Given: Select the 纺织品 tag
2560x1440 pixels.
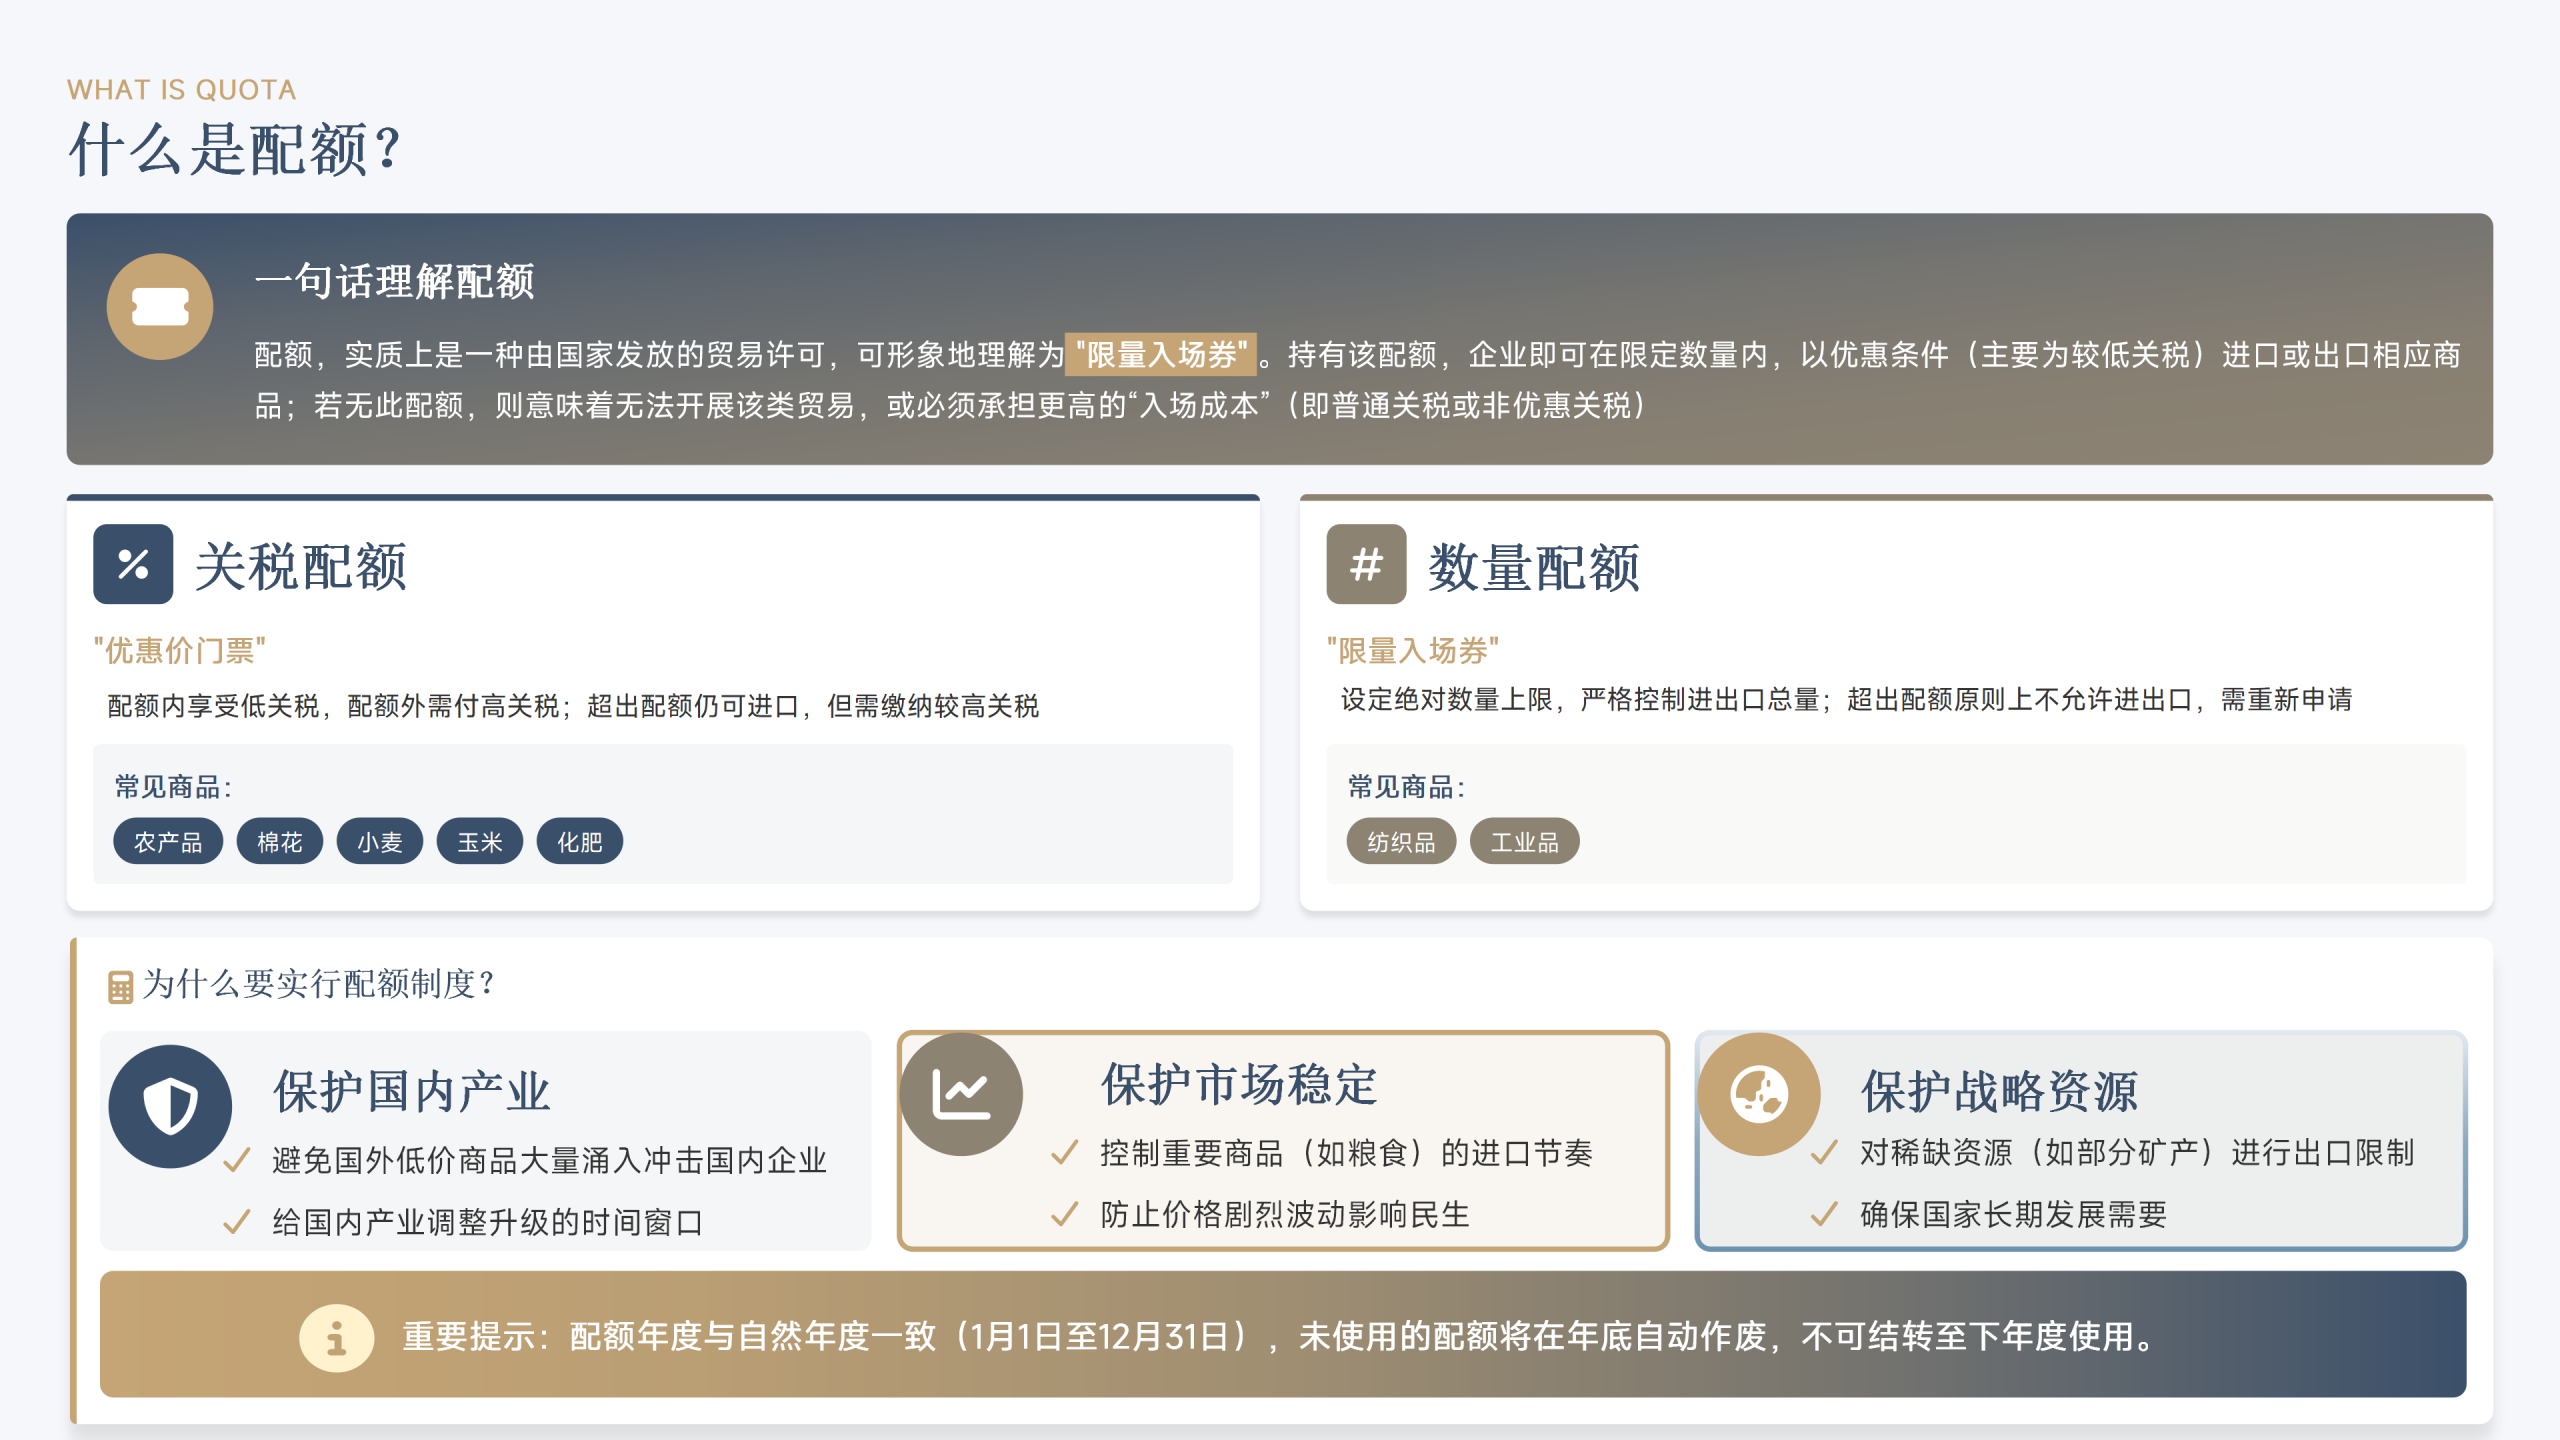Looking at the screenshot, I should 1401,842.
